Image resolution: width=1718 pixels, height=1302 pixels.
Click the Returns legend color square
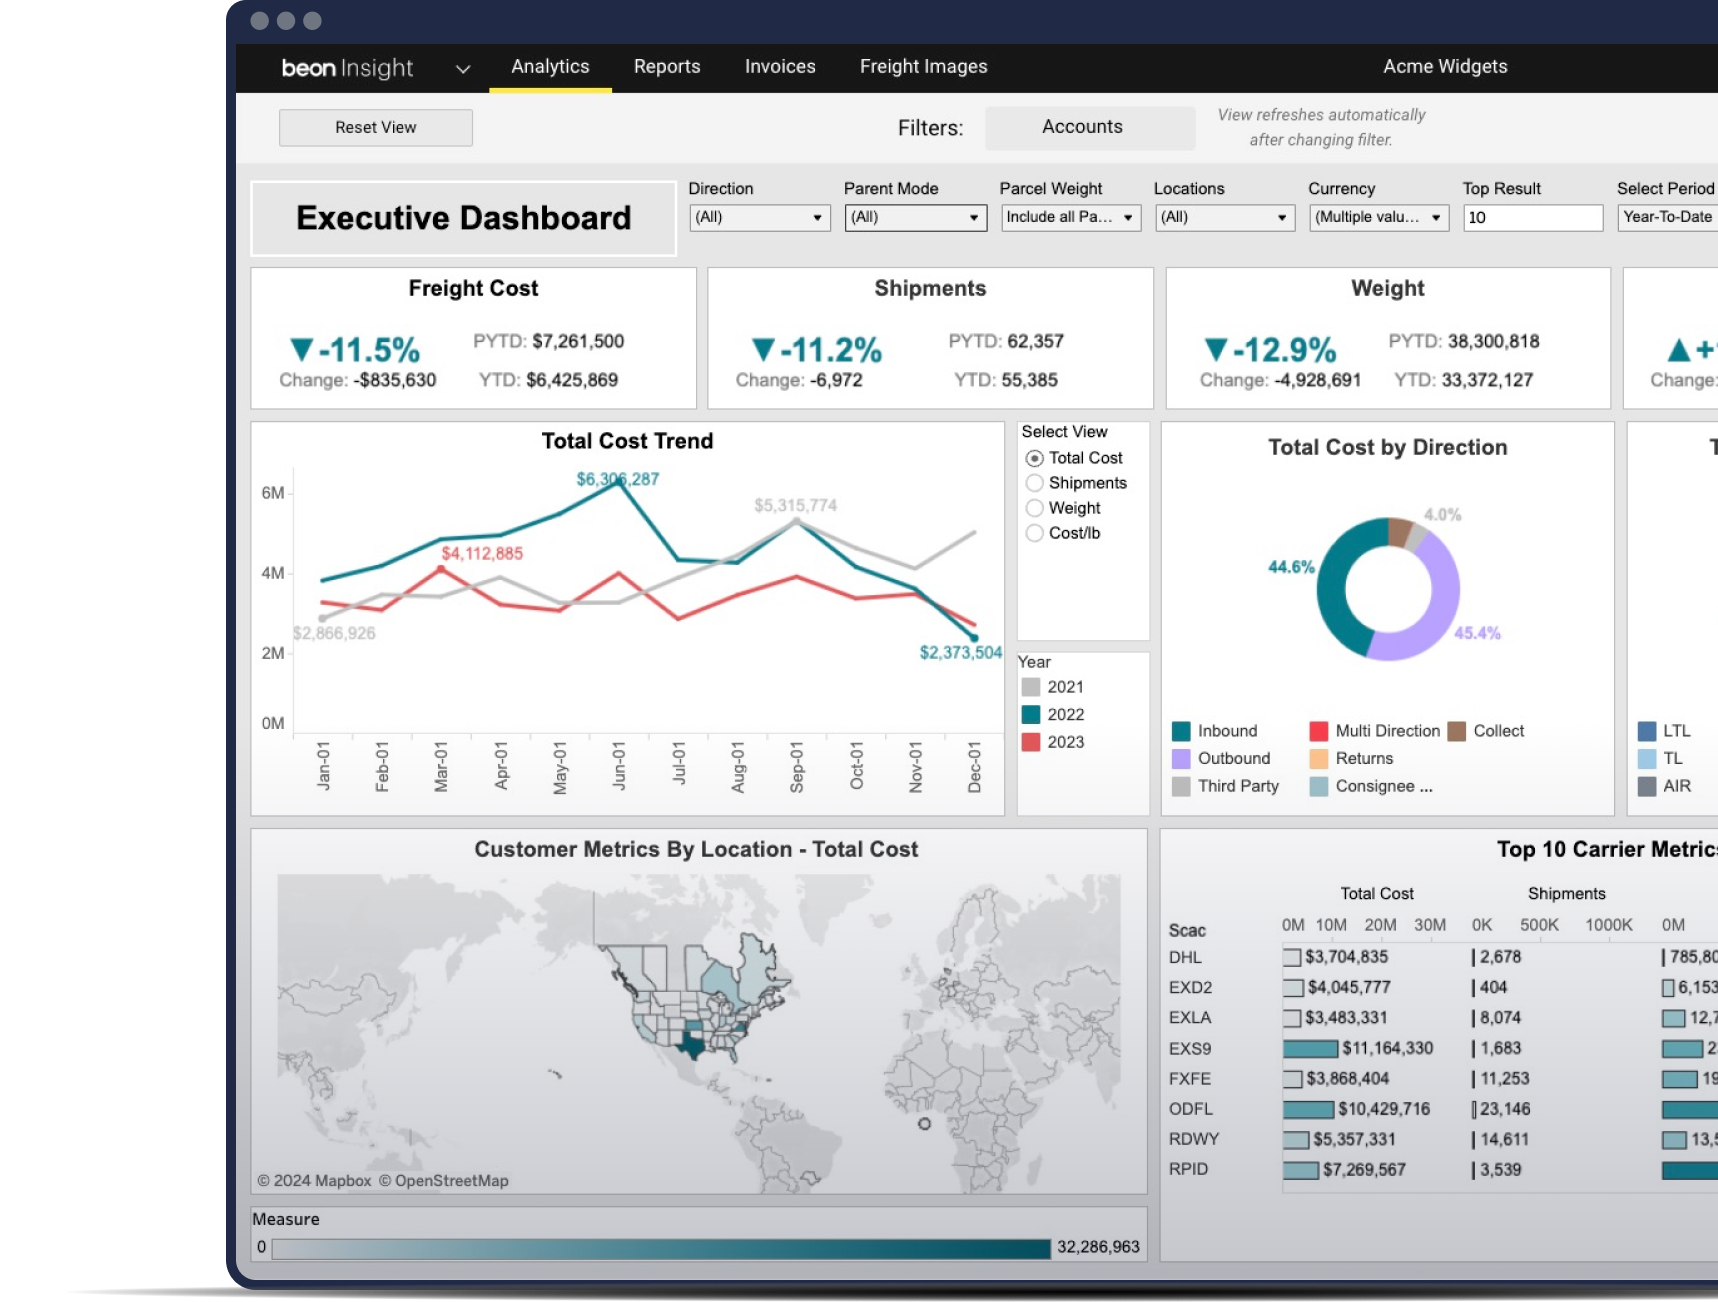tap(1319, 759)
